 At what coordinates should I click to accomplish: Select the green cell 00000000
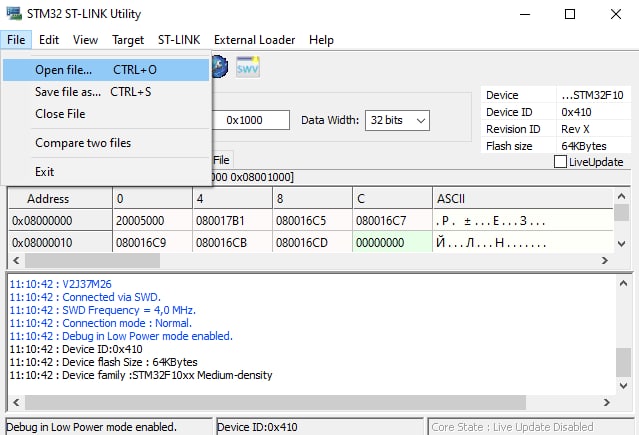pos(392,243)
